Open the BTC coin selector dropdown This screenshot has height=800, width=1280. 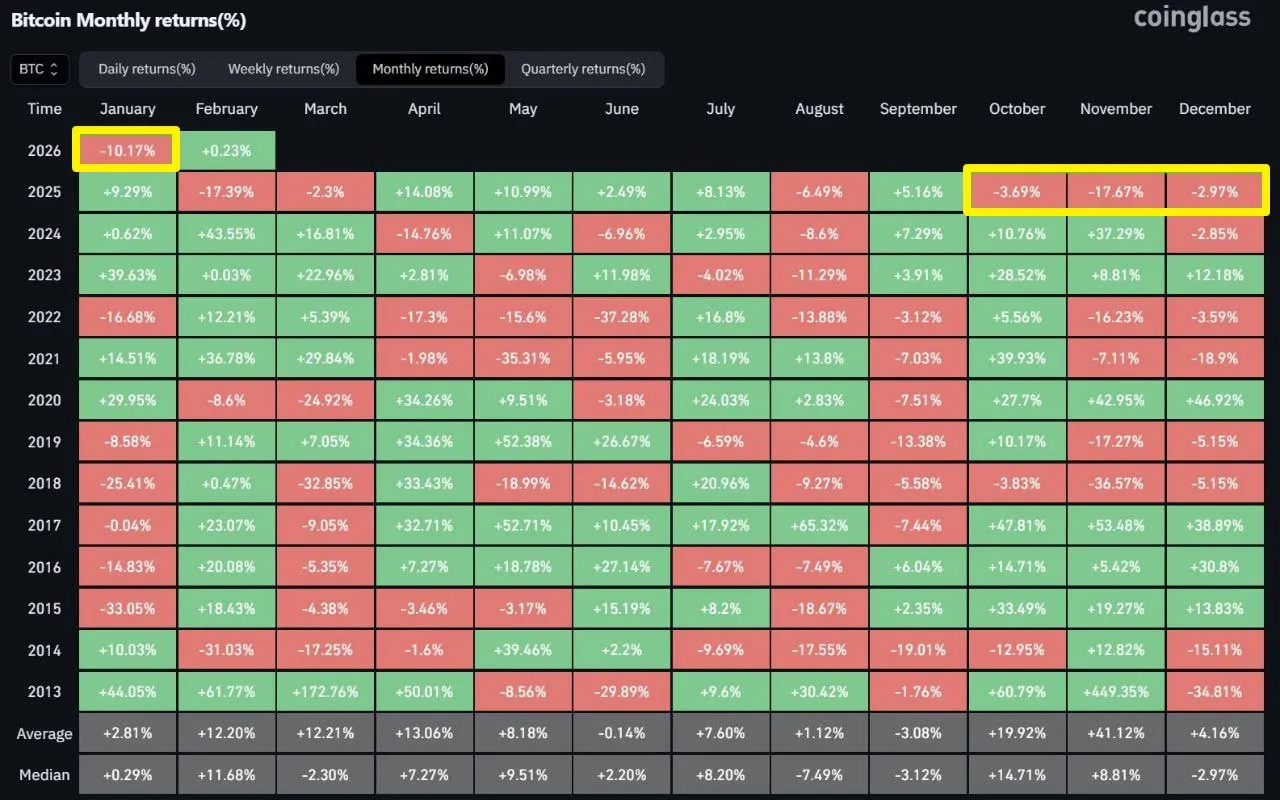click(40, 69)
